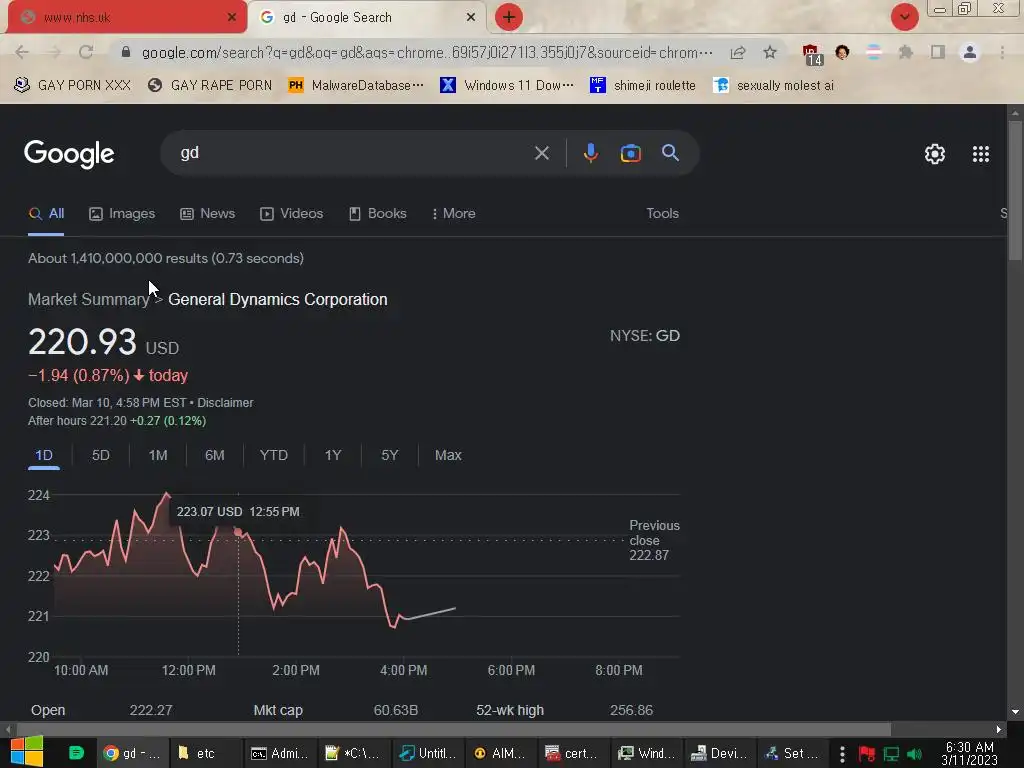Go to Google home via the logo
The width and height of the screenshot is (1024, 768).
[69, 154]
